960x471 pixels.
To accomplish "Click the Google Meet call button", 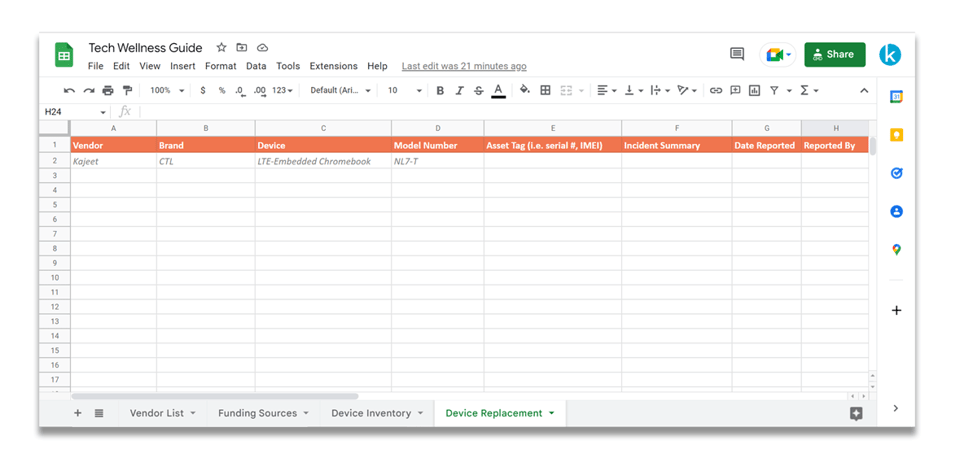I will point(778,55).
